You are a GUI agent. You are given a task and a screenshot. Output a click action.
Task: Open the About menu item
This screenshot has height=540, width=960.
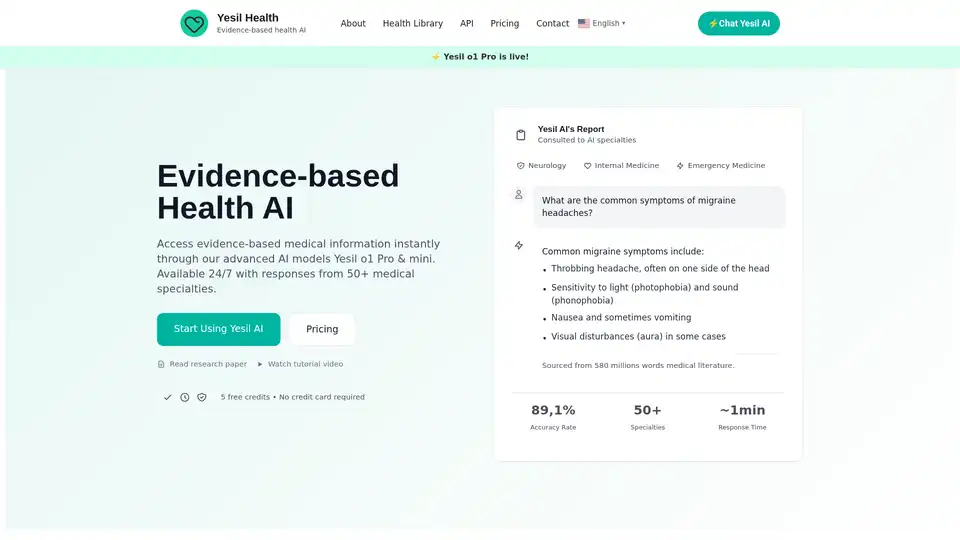[353, 23]
